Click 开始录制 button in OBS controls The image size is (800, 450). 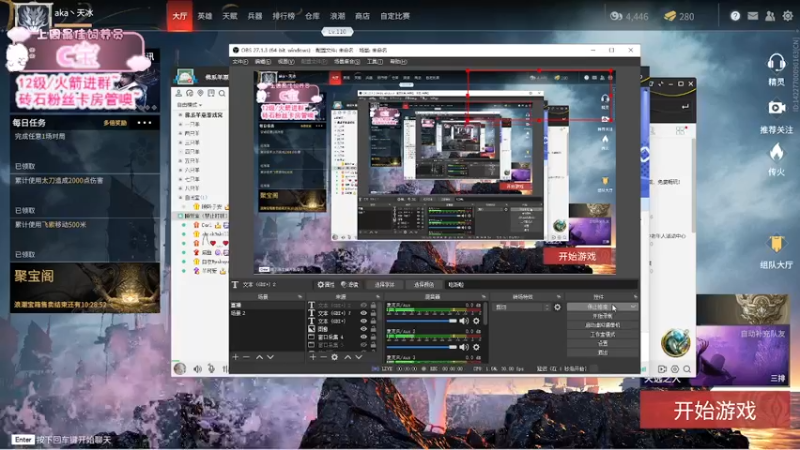602,316
